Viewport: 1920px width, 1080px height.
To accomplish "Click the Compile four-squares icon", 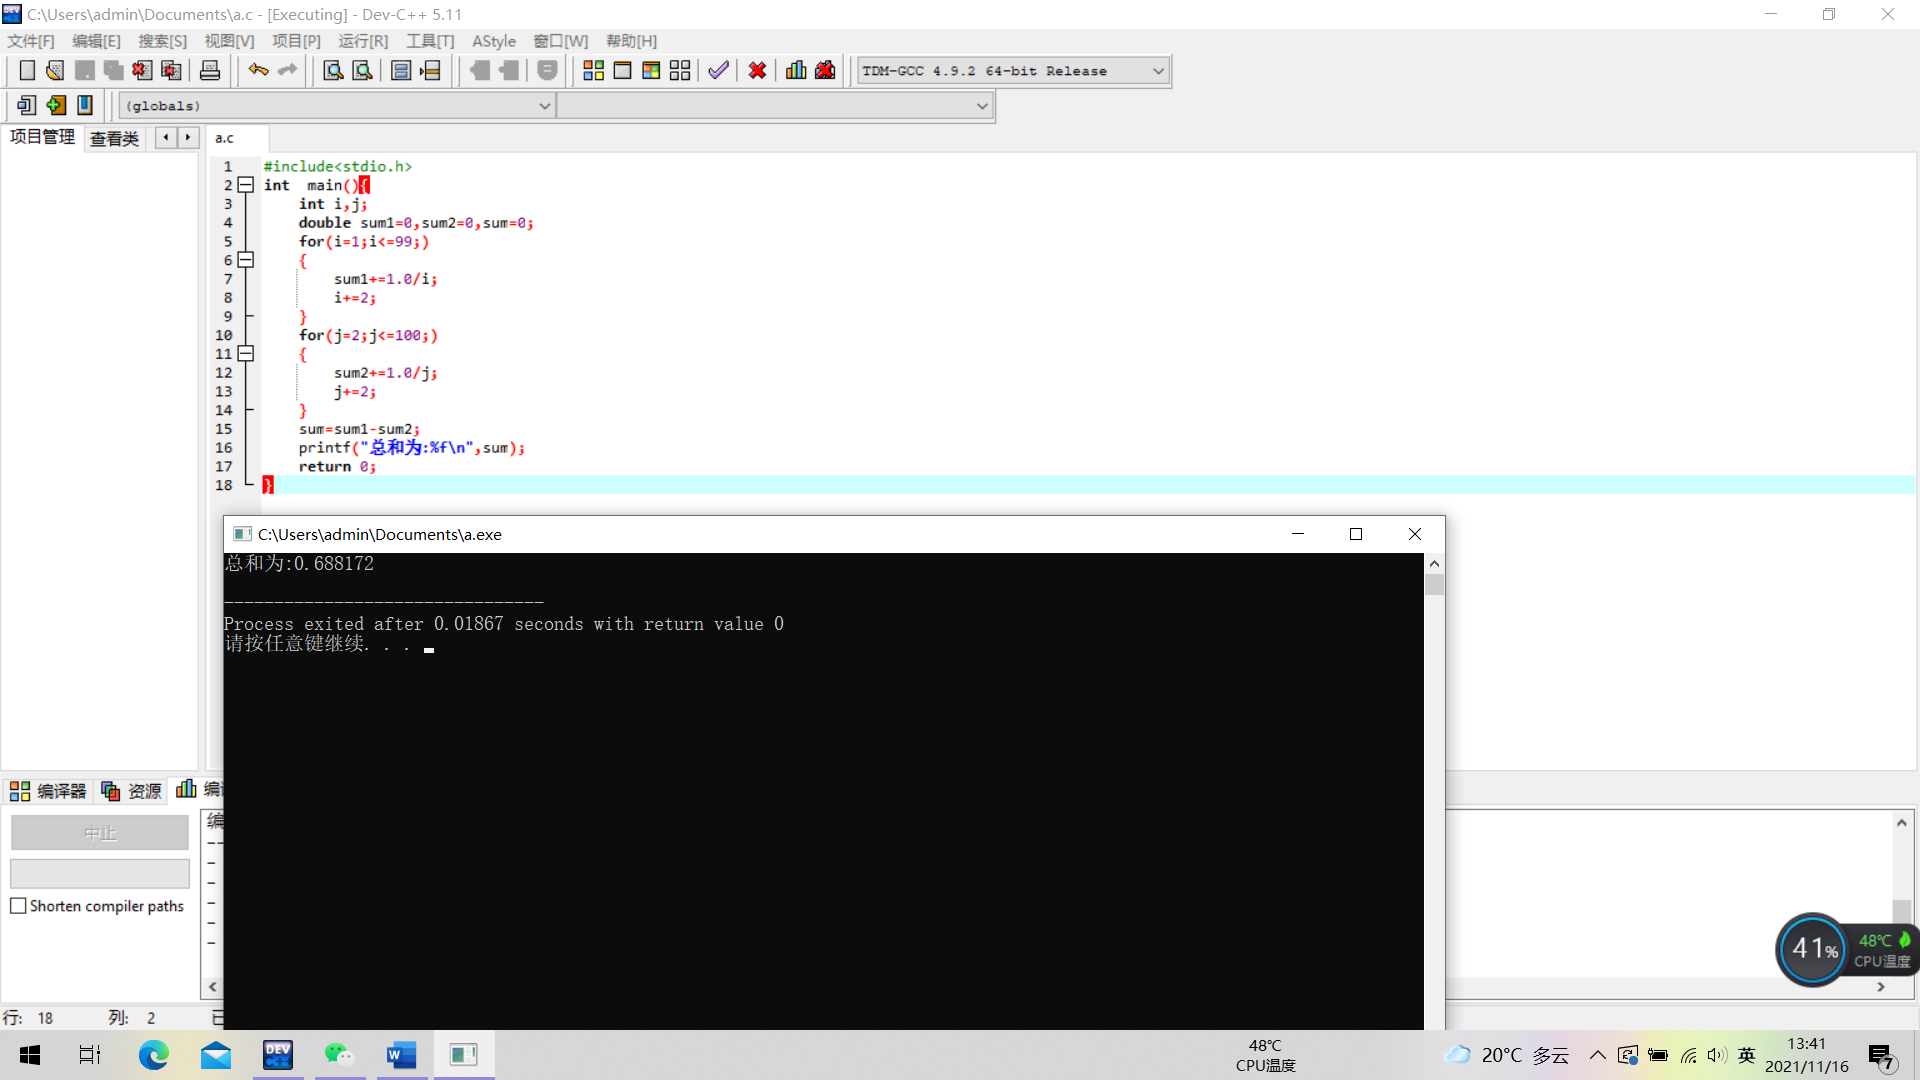I will (x=593, y=71).
